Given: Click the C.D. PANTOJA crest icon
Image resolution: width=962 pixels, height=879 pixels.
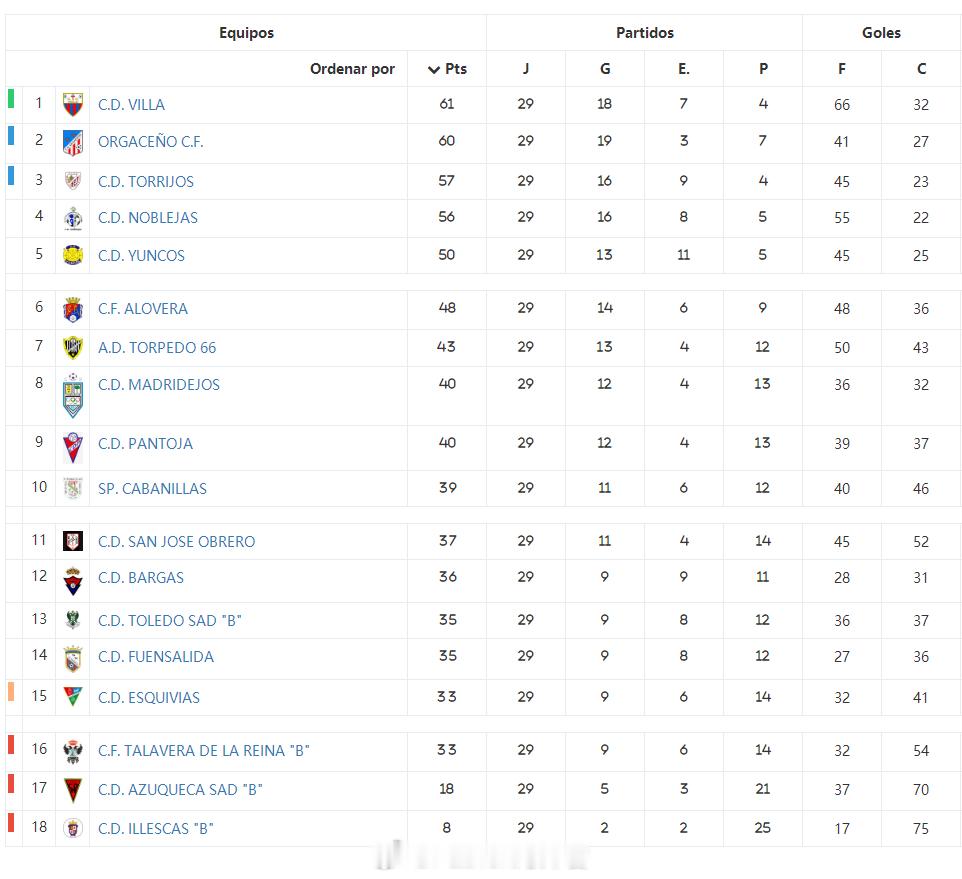Looking at the screenshot, I should pyautogui.click(x=73, y=447).
